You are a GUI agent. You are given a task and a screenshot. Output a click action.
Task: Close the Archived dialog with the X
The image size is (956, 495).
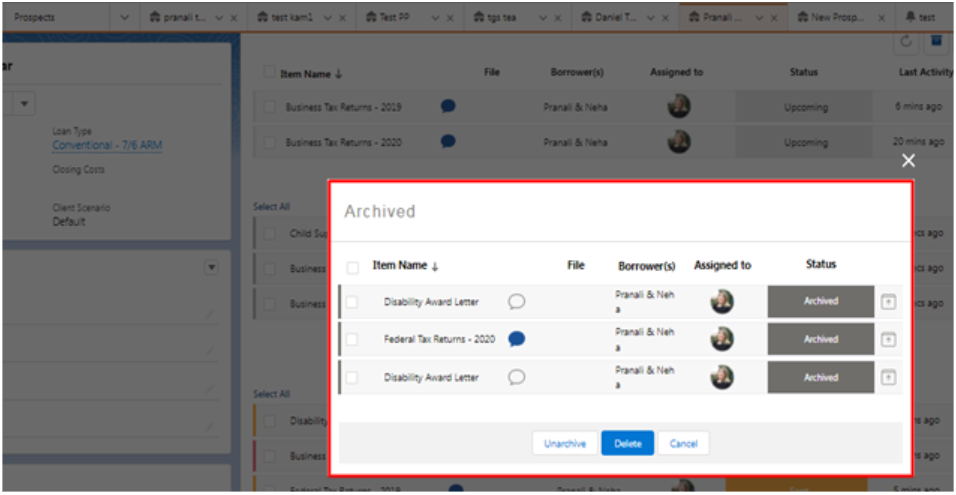pyautogui.click(x=908, y=160)
